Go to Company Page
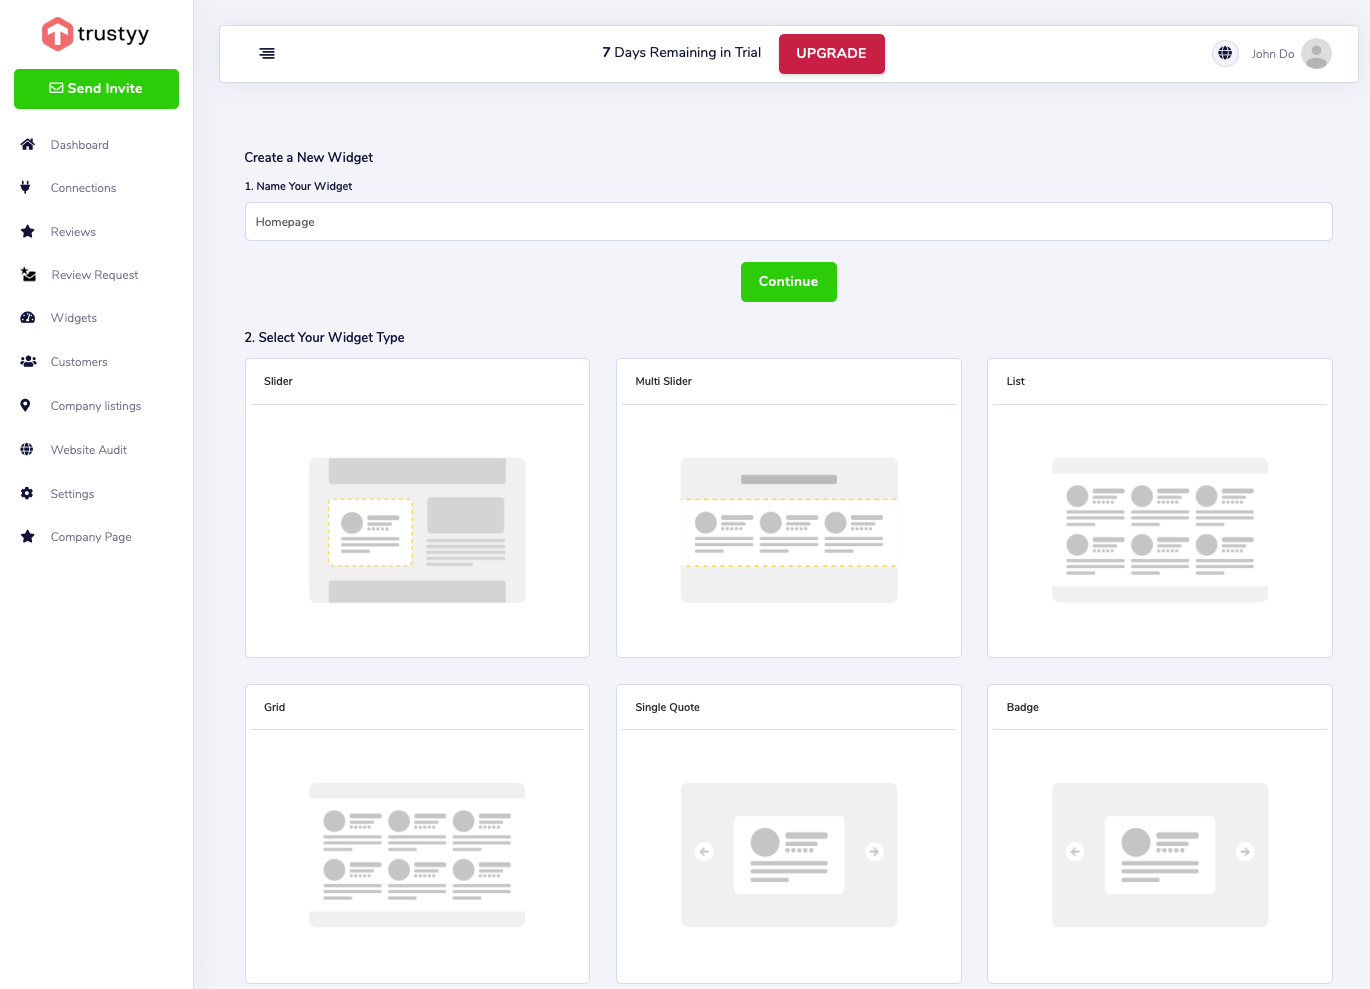 91,537
